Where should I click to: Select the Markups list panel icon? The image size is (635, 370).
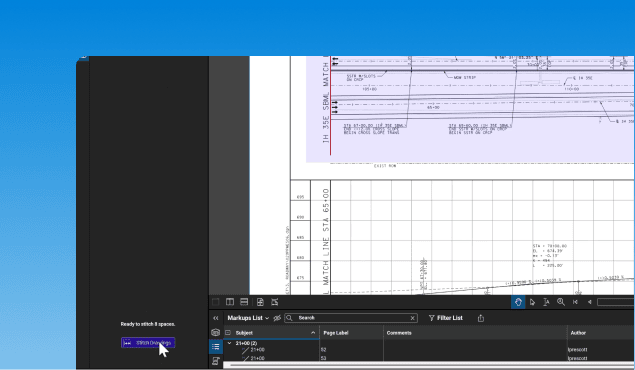[216, 347]
